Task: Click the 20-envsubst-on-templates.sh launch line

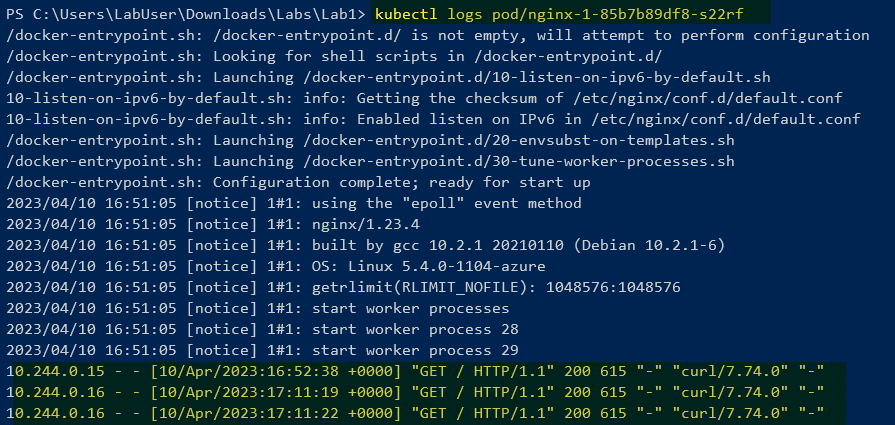Action: click(370, 141)
